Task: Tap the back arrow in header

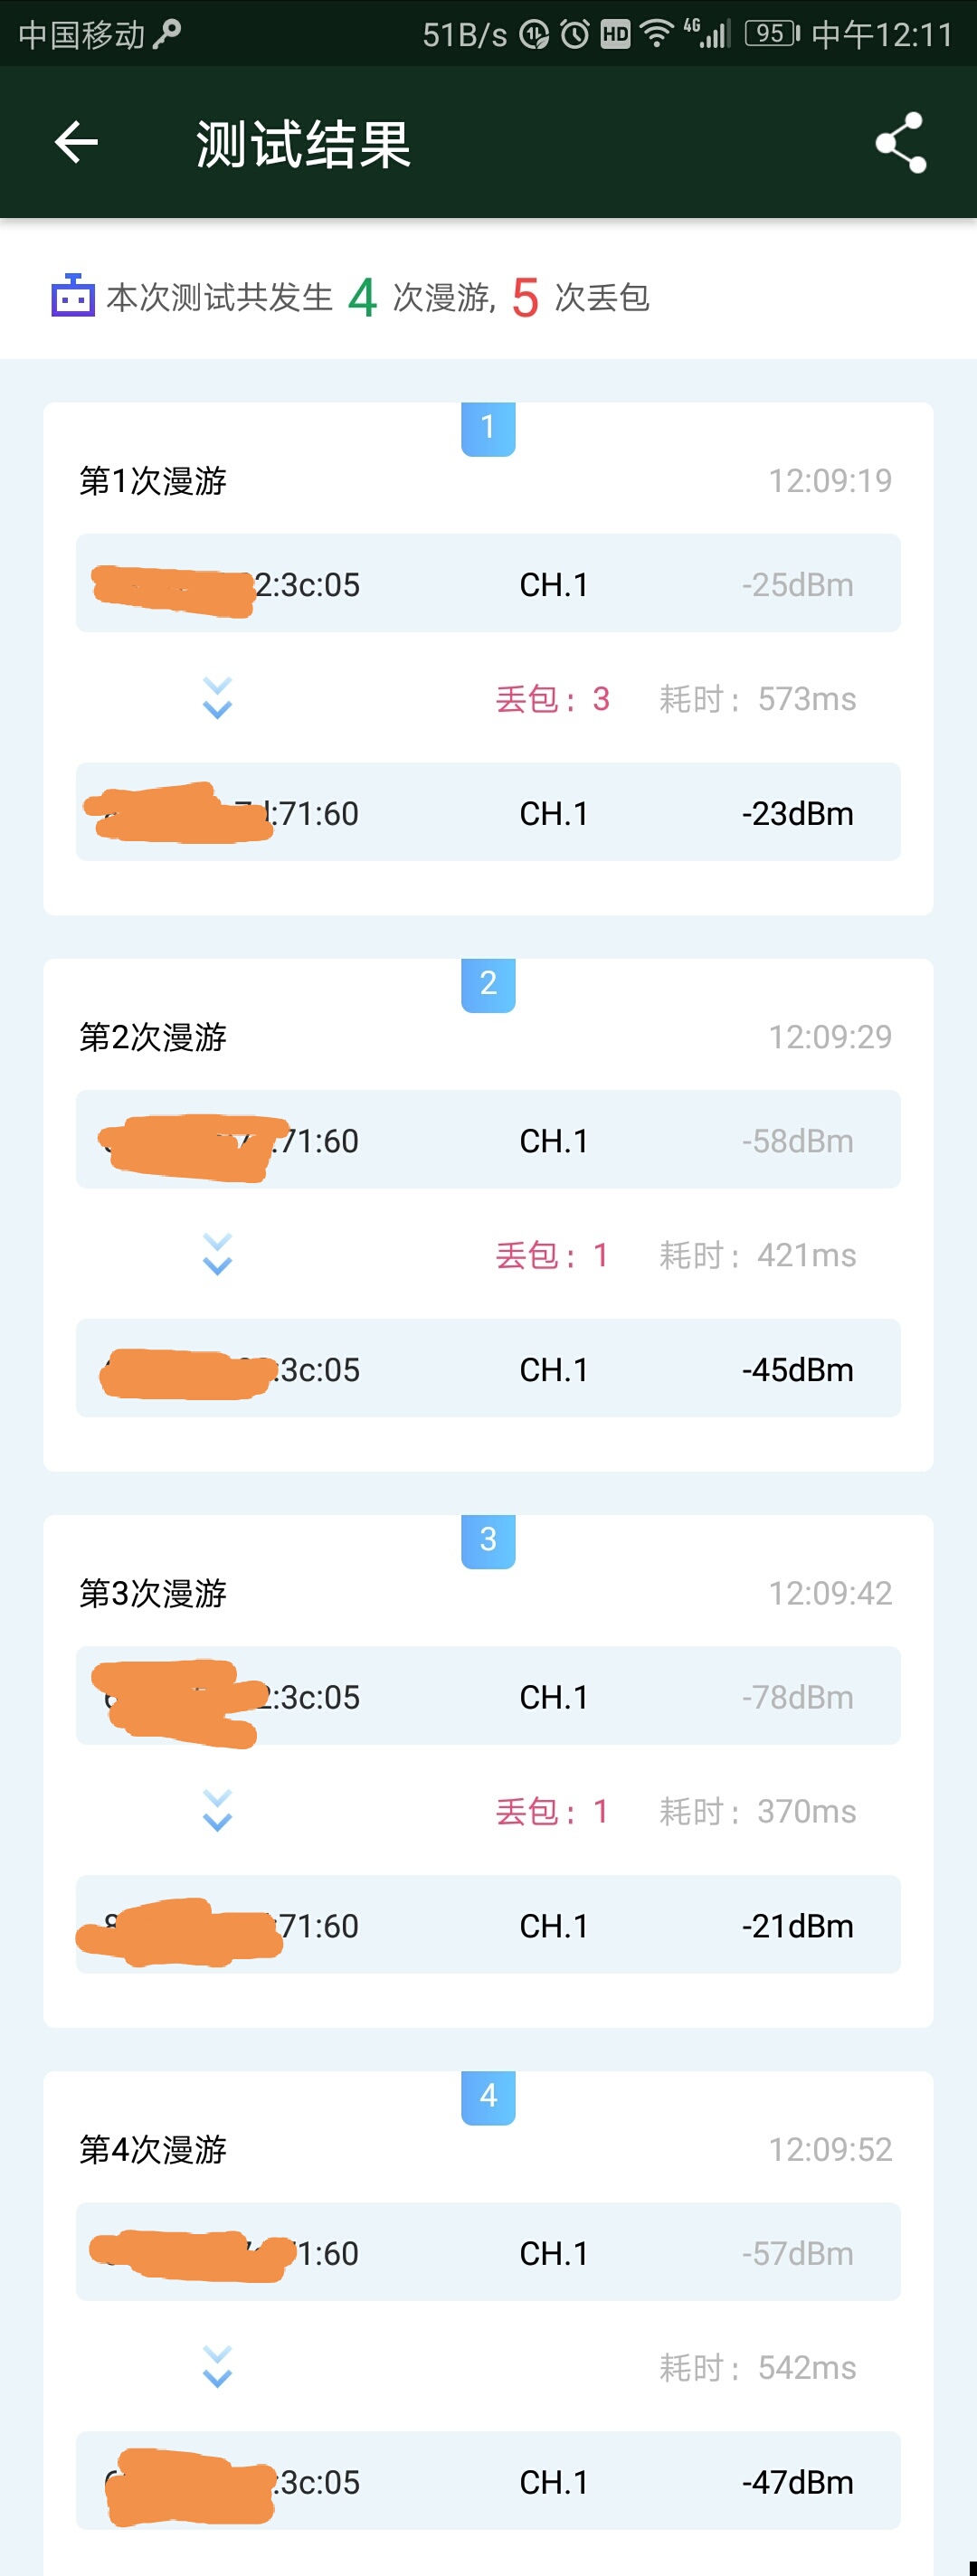Action: point(76,142)
